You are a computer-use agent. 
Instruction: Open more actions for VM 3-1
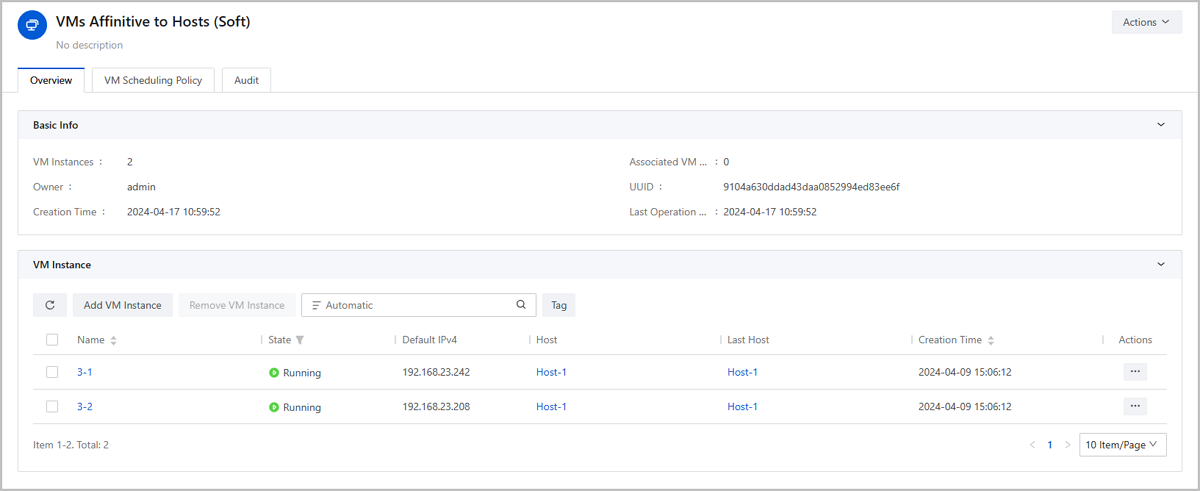coord(1134,372)
